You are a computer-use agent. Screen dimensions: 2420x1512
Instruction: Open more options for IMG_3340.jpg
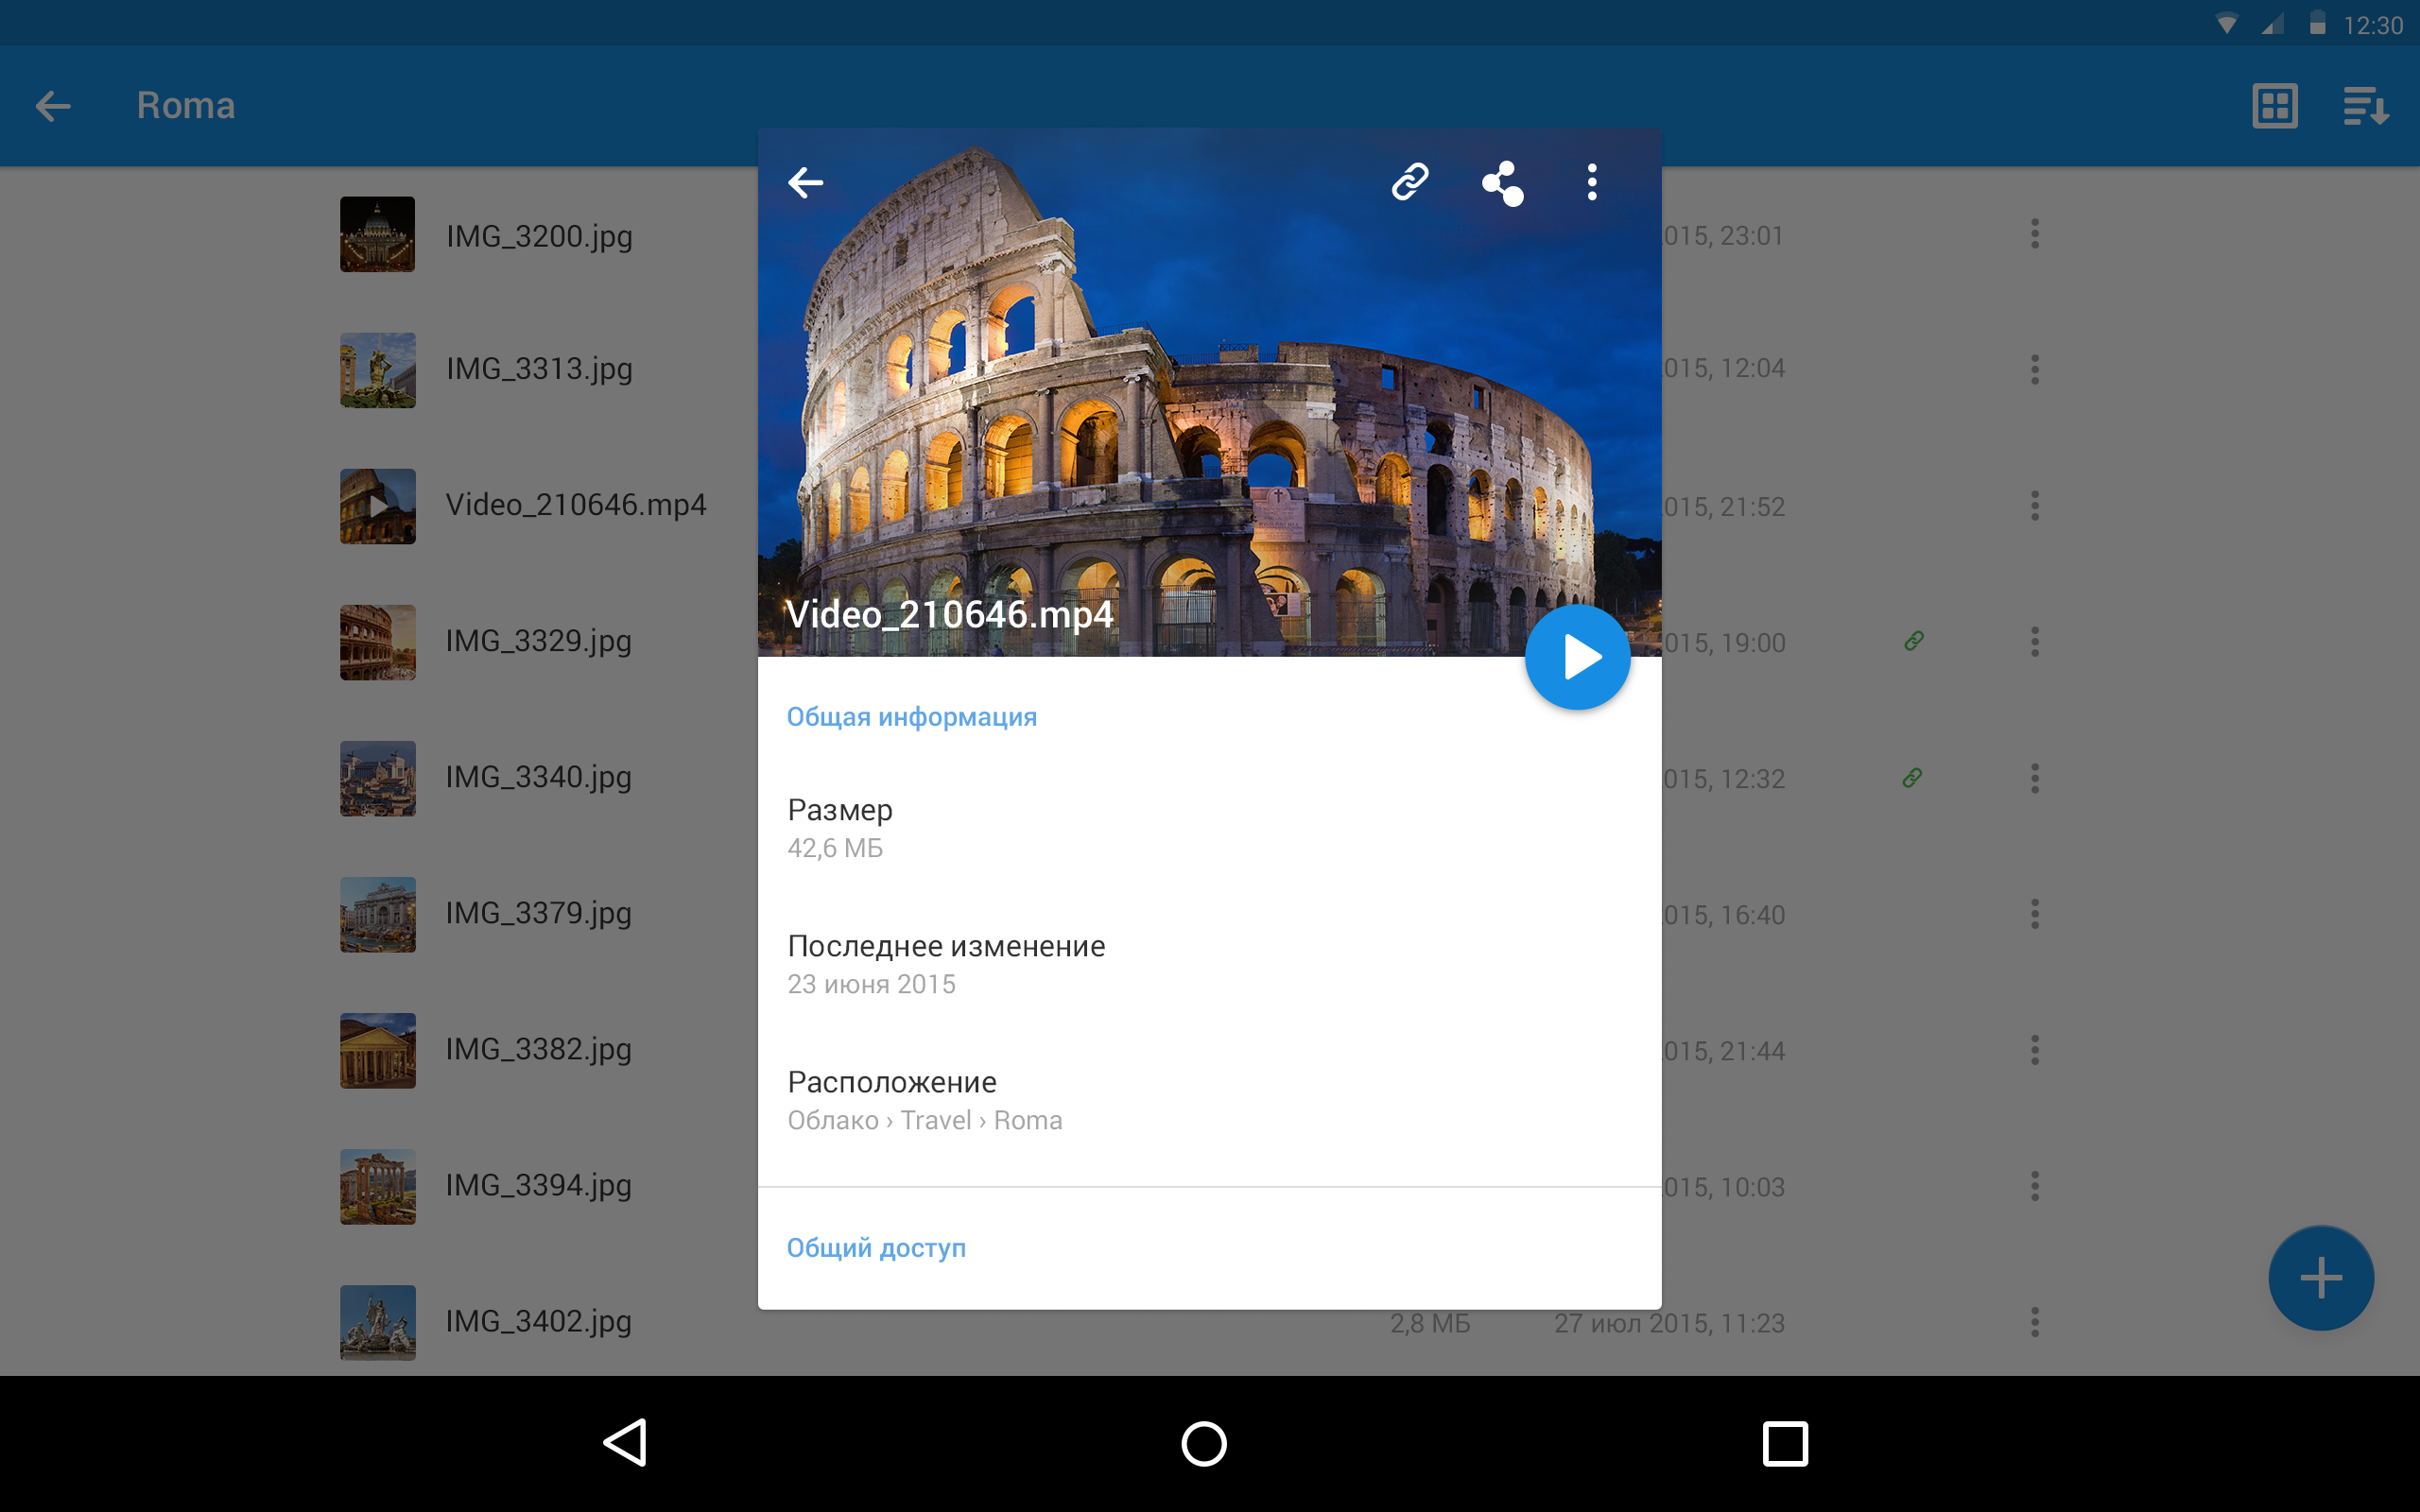(2034, 778)
